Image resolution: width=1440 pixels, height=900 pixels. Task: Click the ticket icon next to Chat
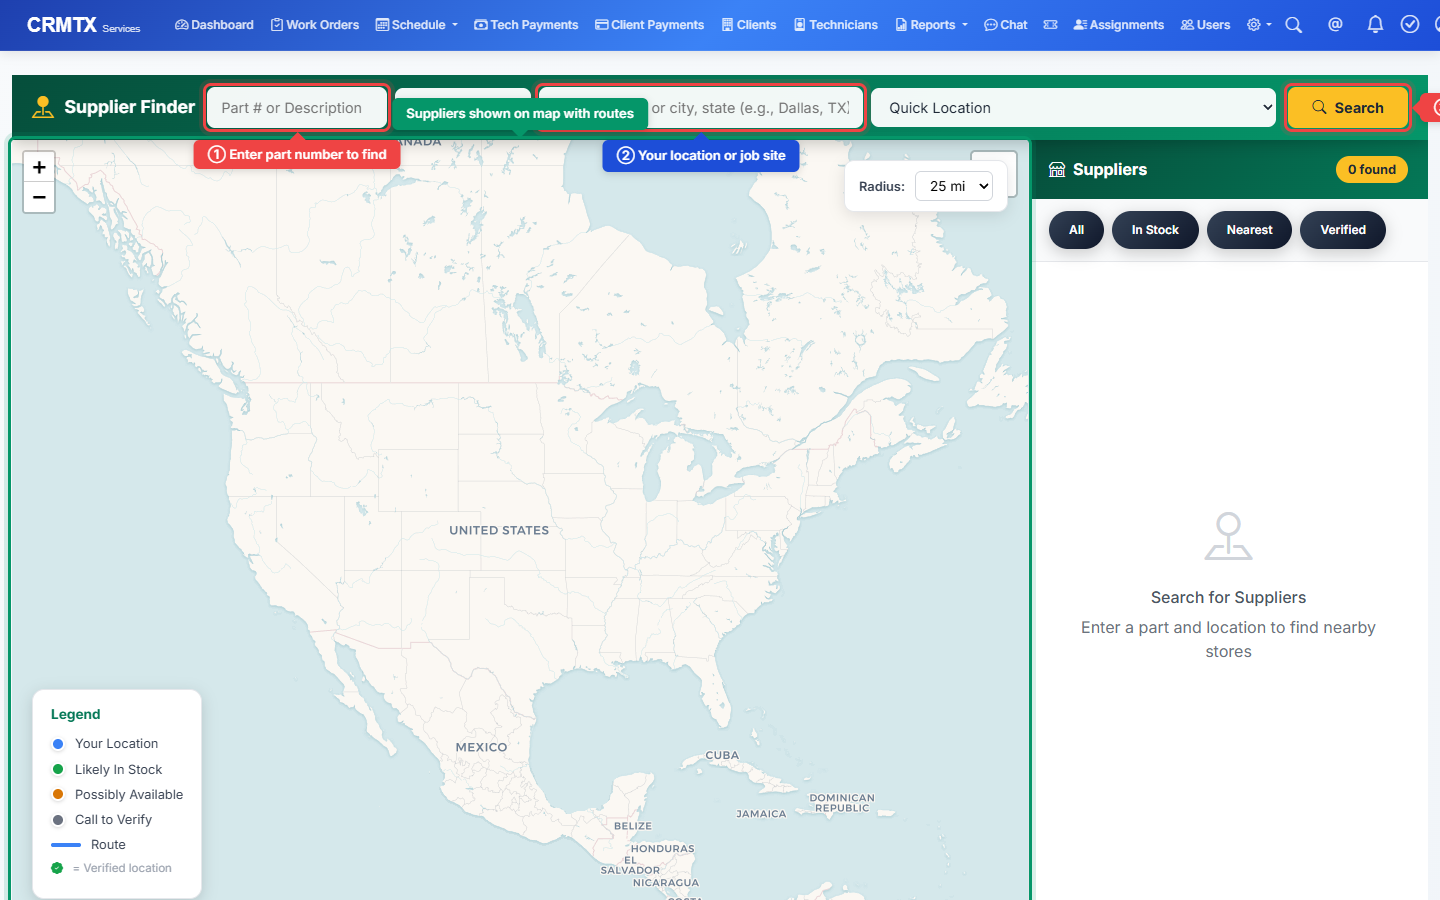1050,24
